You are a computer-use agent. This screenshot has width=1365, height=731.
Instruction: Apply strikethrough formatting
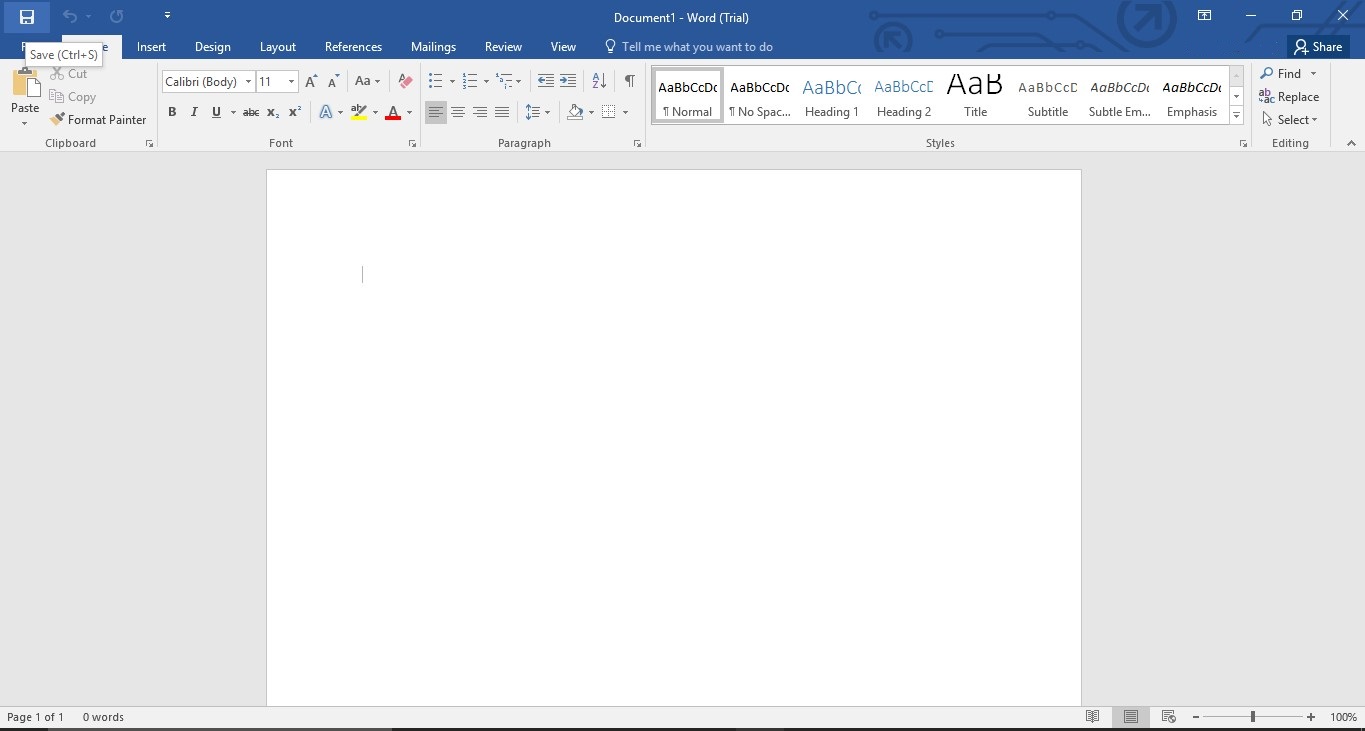click(250, 112)
